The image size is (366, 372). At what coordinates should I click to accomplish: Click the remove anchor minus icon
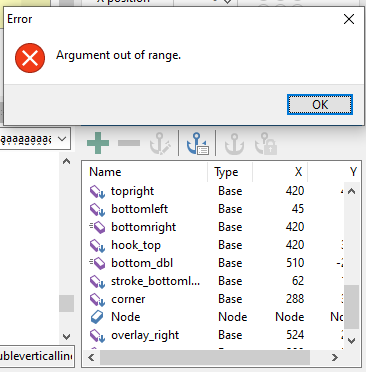coord(129,143)
